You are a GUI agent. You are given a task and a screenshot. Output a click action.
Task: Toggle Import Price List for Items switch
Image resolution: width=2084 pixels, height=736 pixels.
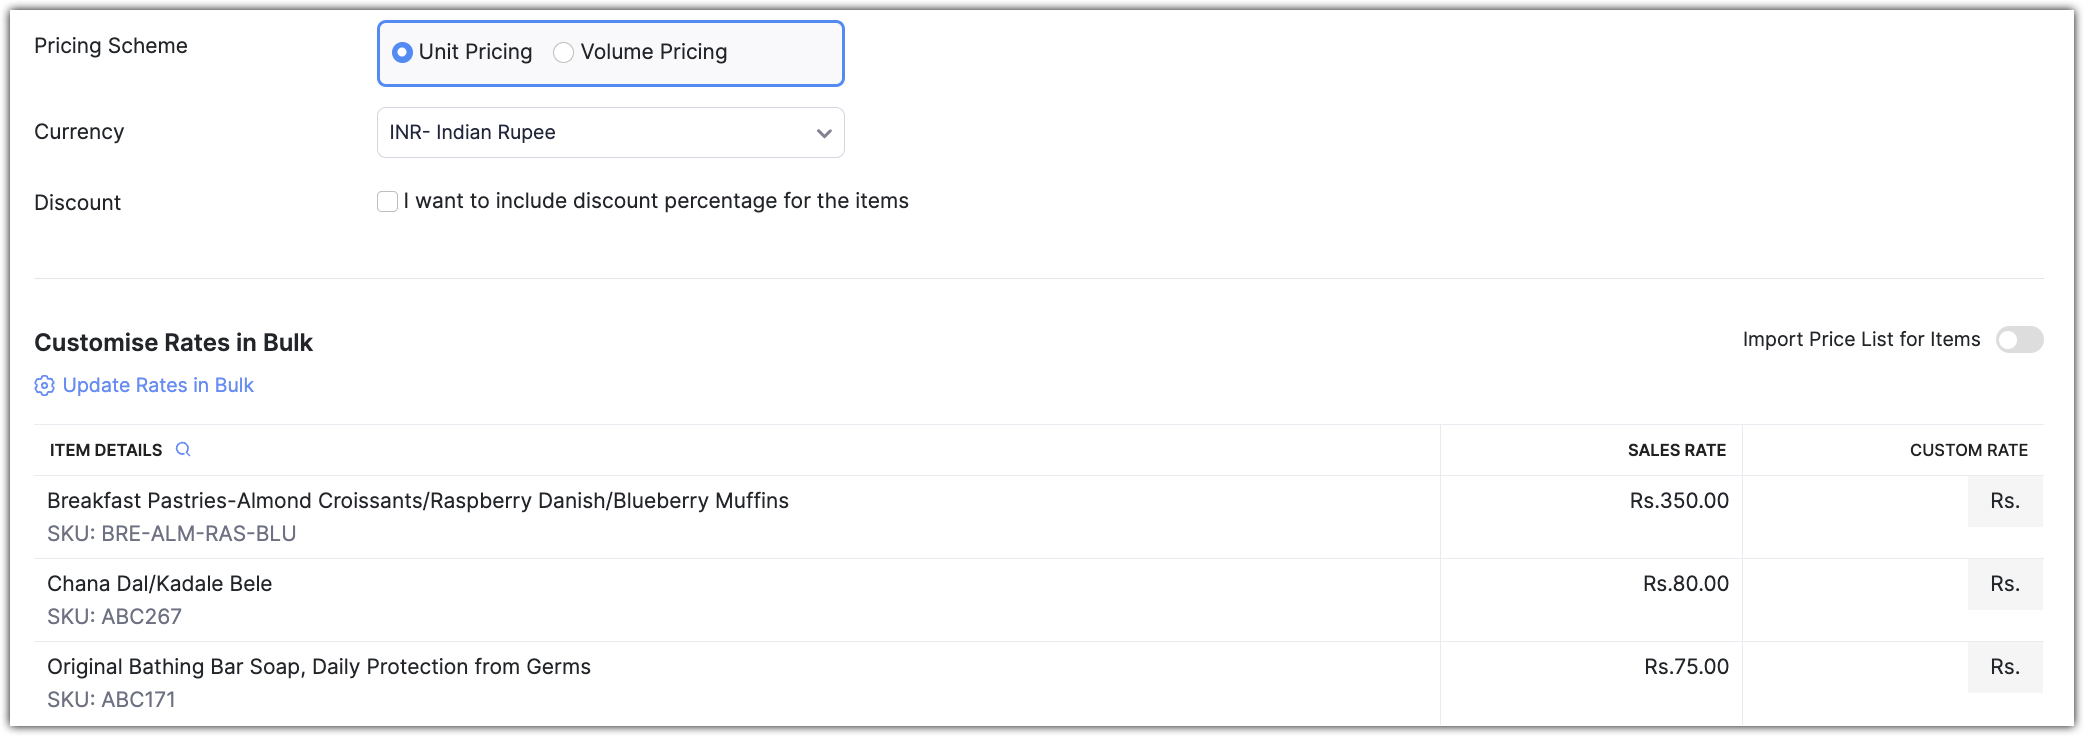(2019, 340)
